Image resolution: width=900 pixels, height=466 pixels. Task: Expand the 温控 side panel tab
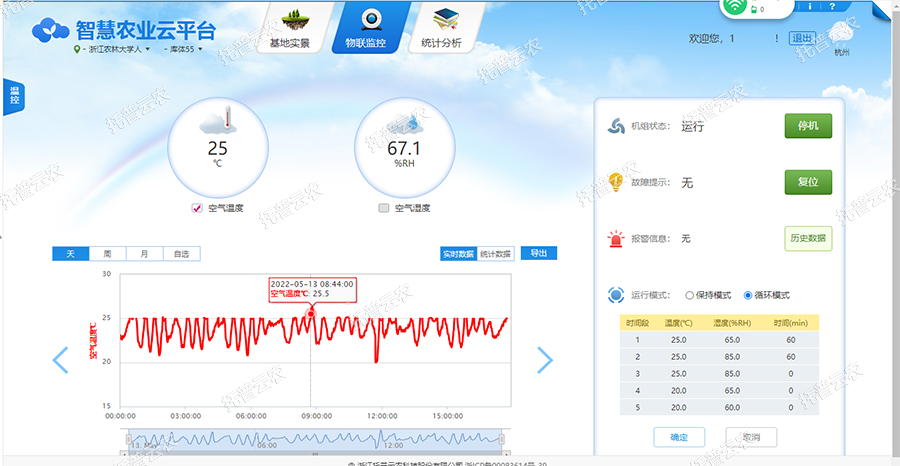(14, 97)
